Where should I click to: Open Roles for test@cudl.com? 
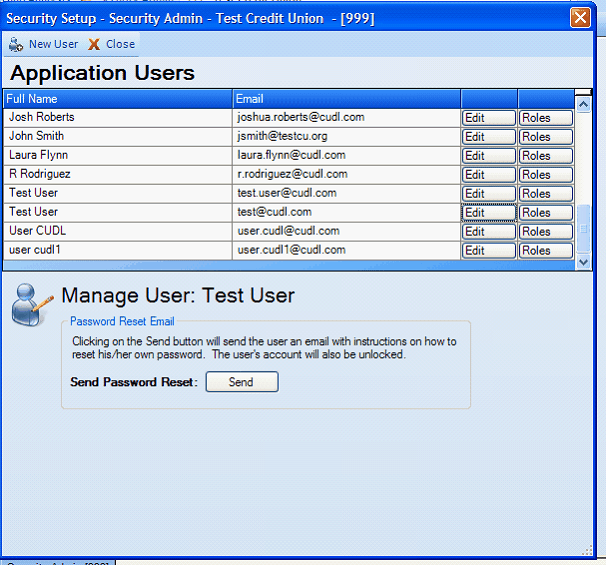(x=546, y=213)
